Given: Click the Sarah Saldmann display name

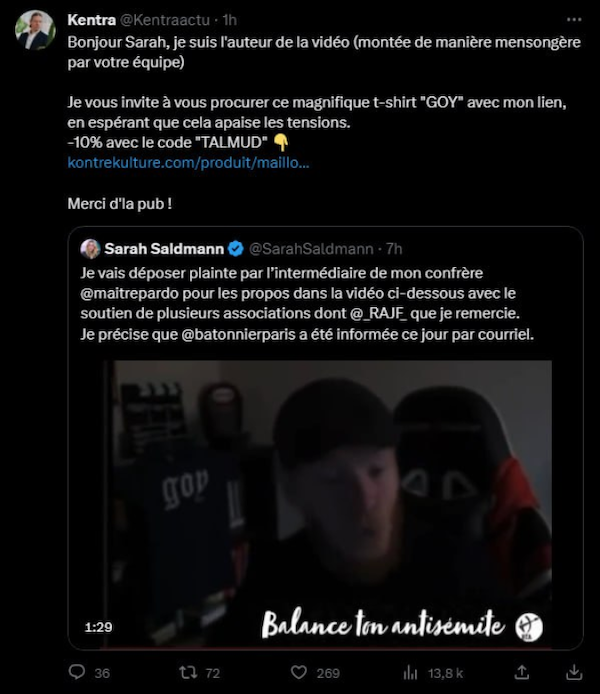Looking at the screenshot, I should click(164, 249).
